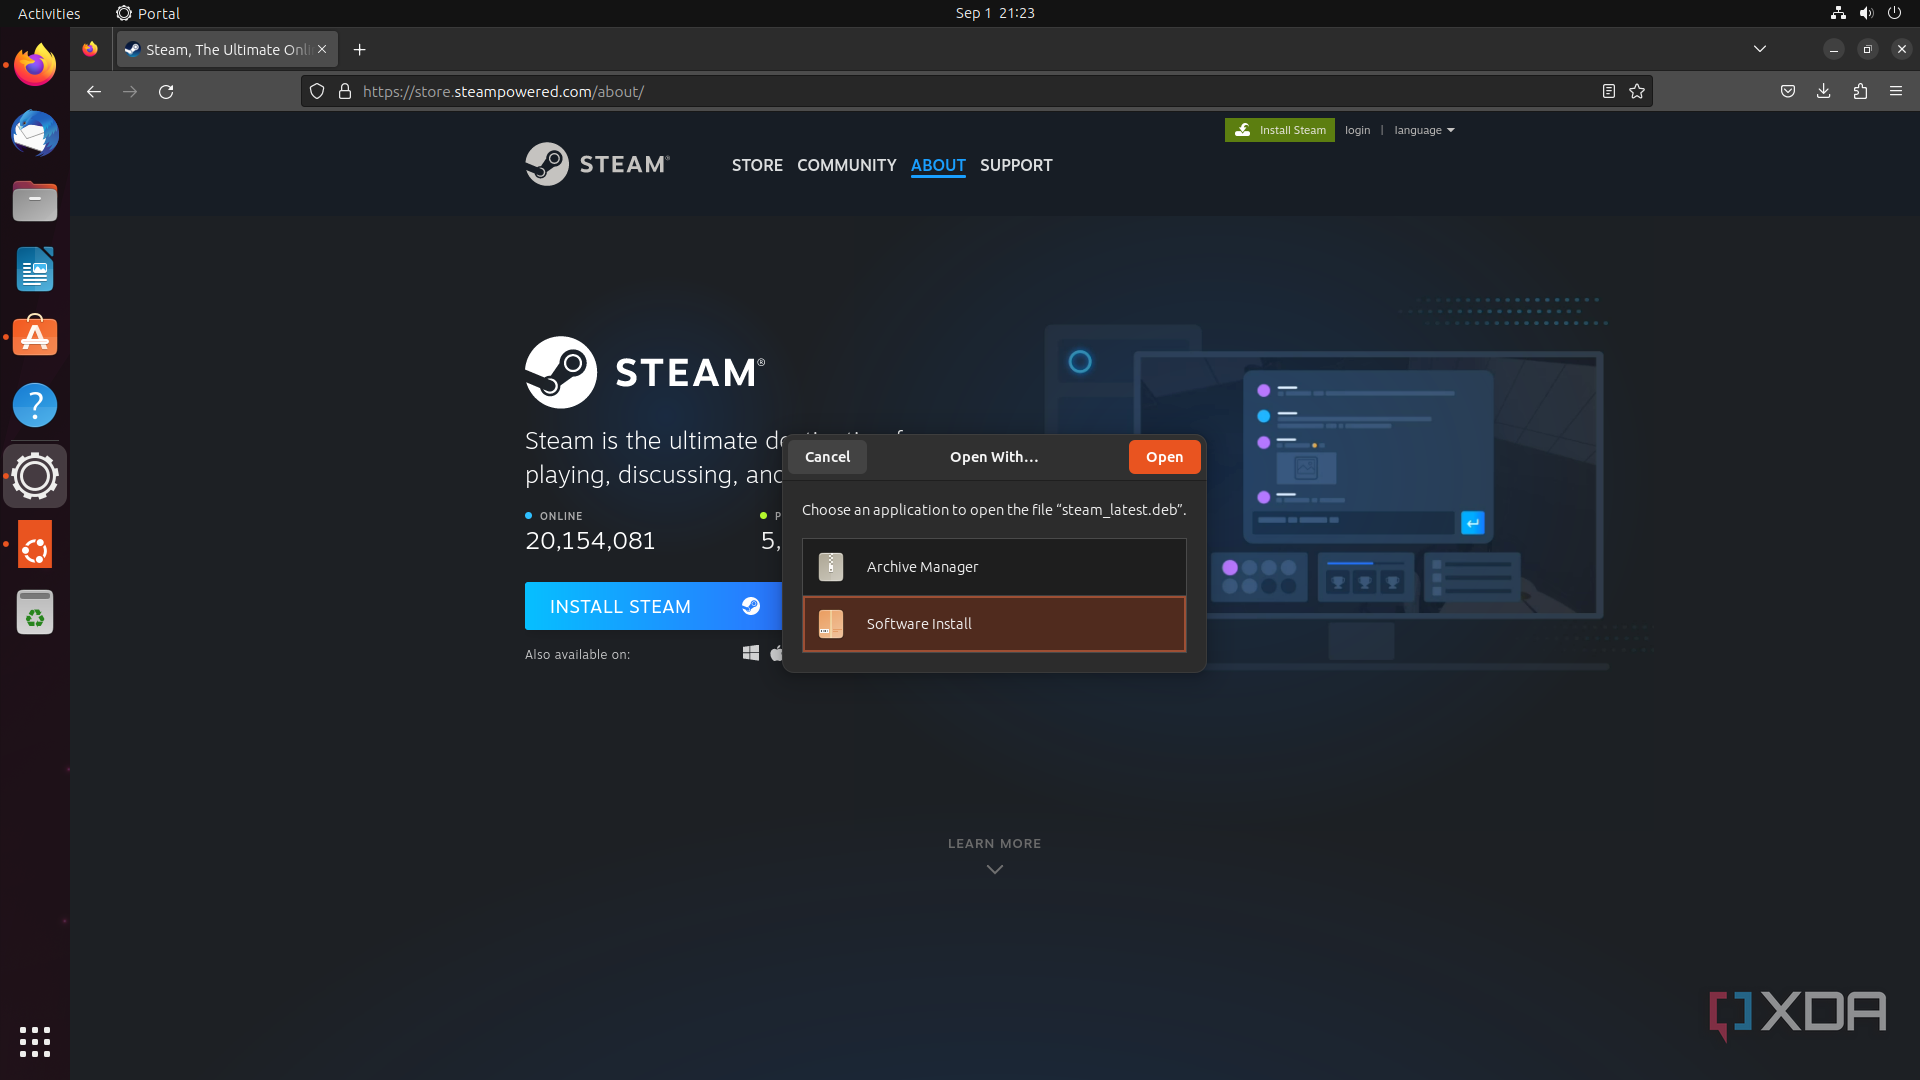This screenshot has width=1920, height=1080.
Task: Go to the SUPPORT navigation tab
Action: pos(1016,165)
